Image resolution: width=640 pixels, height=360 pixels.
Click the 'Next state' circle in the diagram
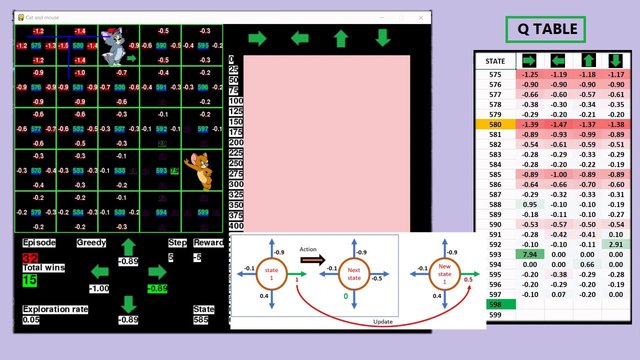(354, 274)
